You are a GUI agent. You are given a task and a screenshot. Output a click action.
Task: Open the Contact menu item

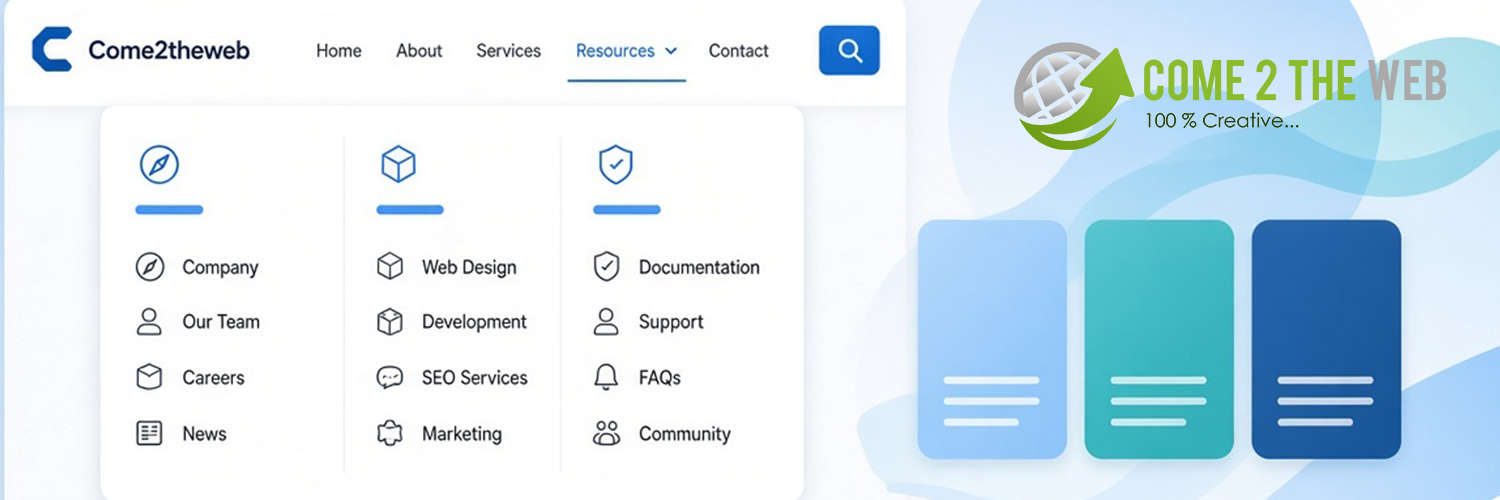coord(739,51)
